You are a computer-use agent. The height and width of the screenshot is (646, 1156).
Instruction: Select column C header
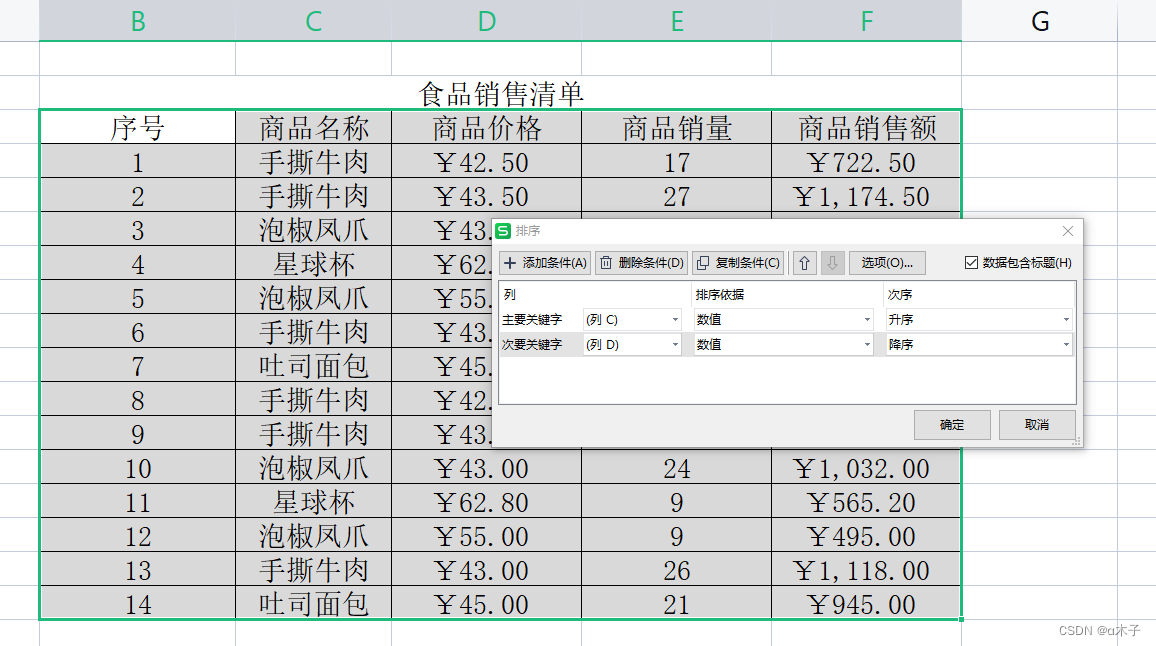[313, 21]
